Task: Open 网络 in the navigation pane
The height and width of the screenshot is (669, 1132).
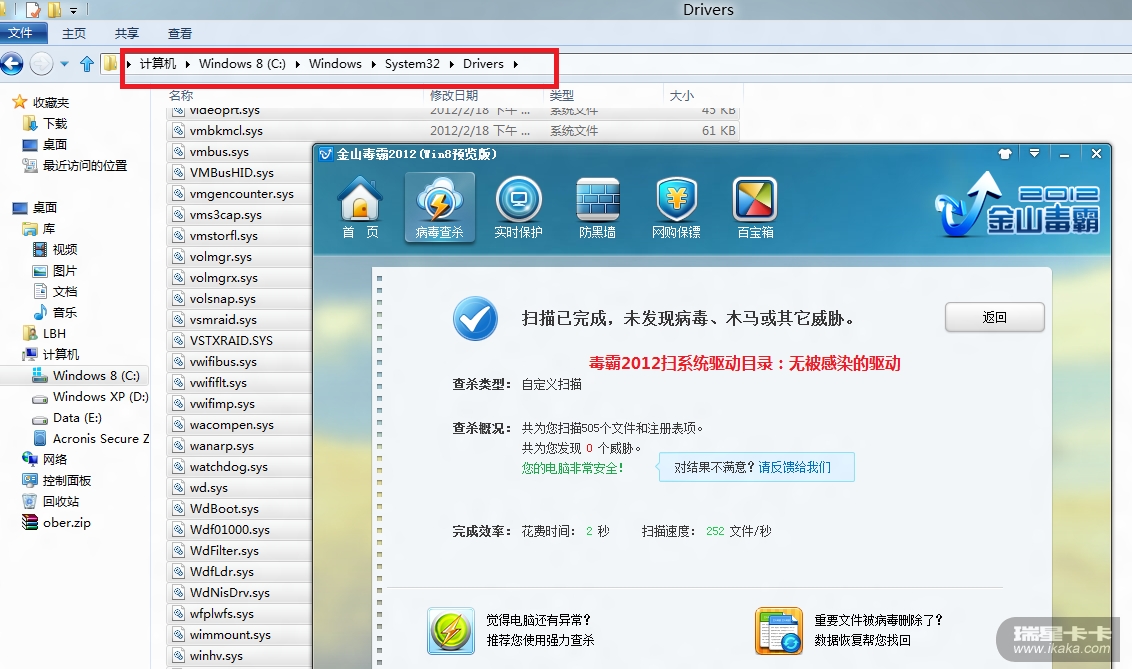Action: coord(55,459)
